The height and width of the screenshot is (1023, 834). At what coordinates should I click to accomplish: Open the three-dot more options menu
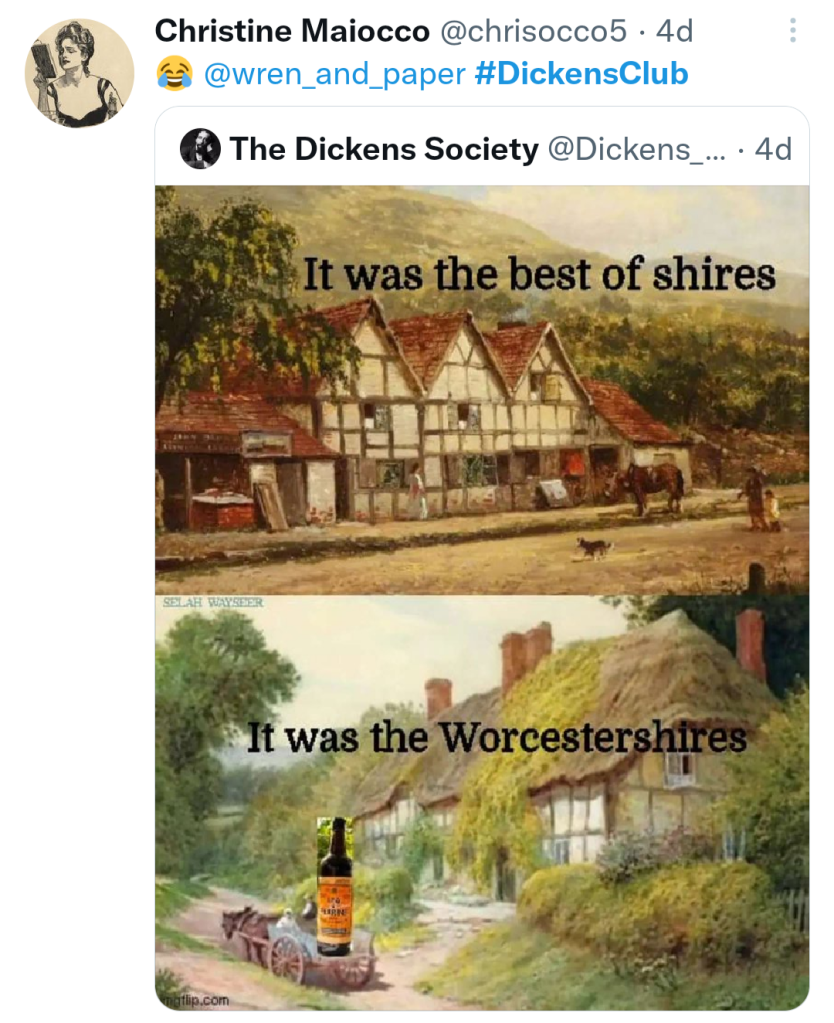click(792, 31)
